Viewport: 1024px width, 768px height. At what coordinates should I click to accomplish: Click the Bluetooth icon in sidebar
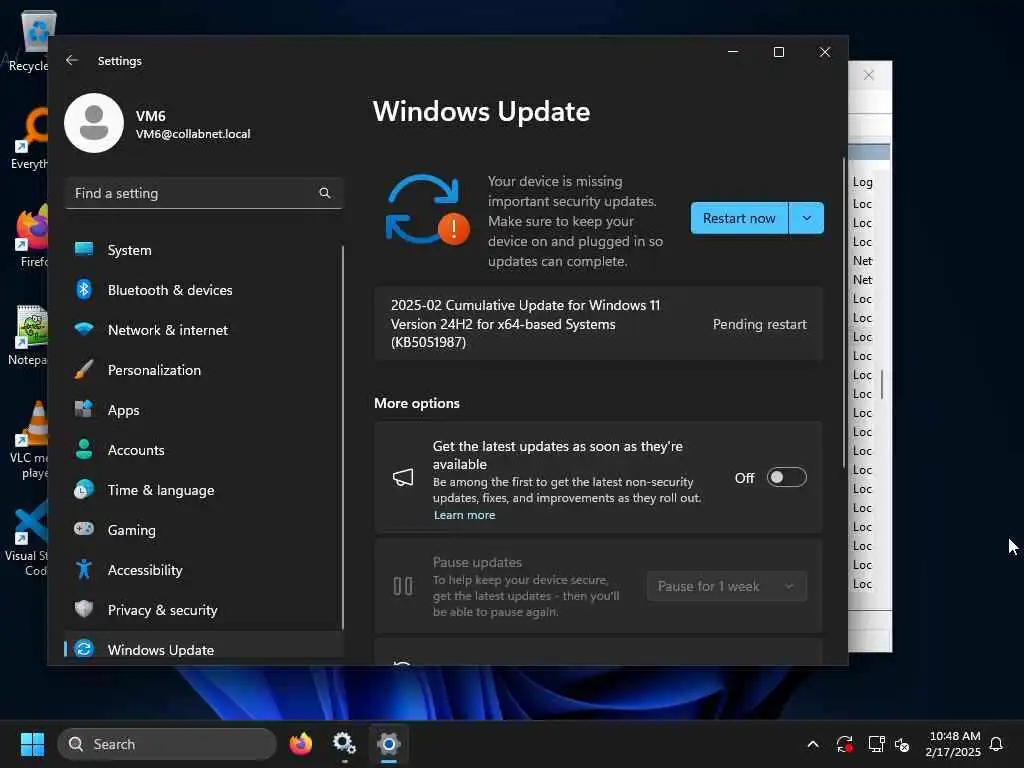point(84,289)
